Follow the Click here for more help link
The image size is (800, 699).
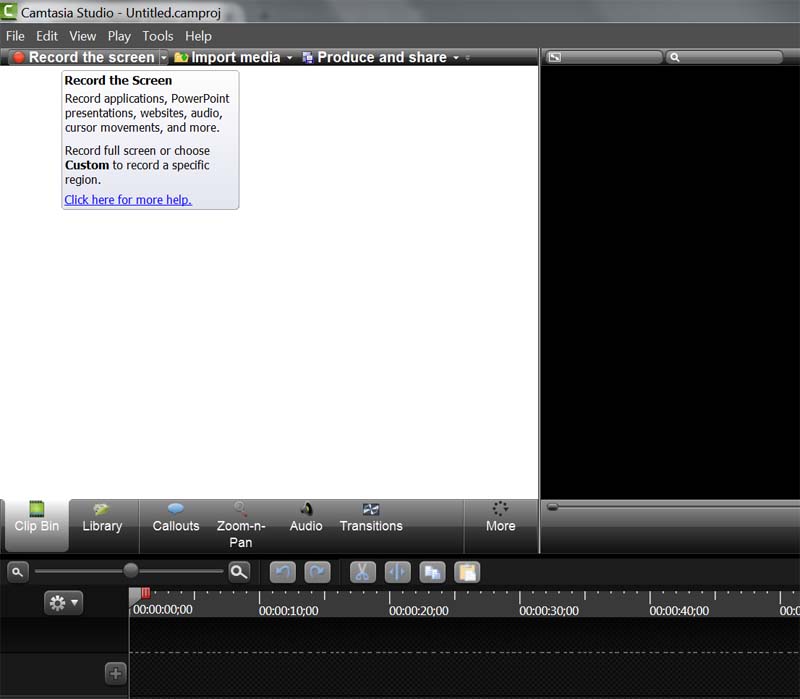click(128, 199)
